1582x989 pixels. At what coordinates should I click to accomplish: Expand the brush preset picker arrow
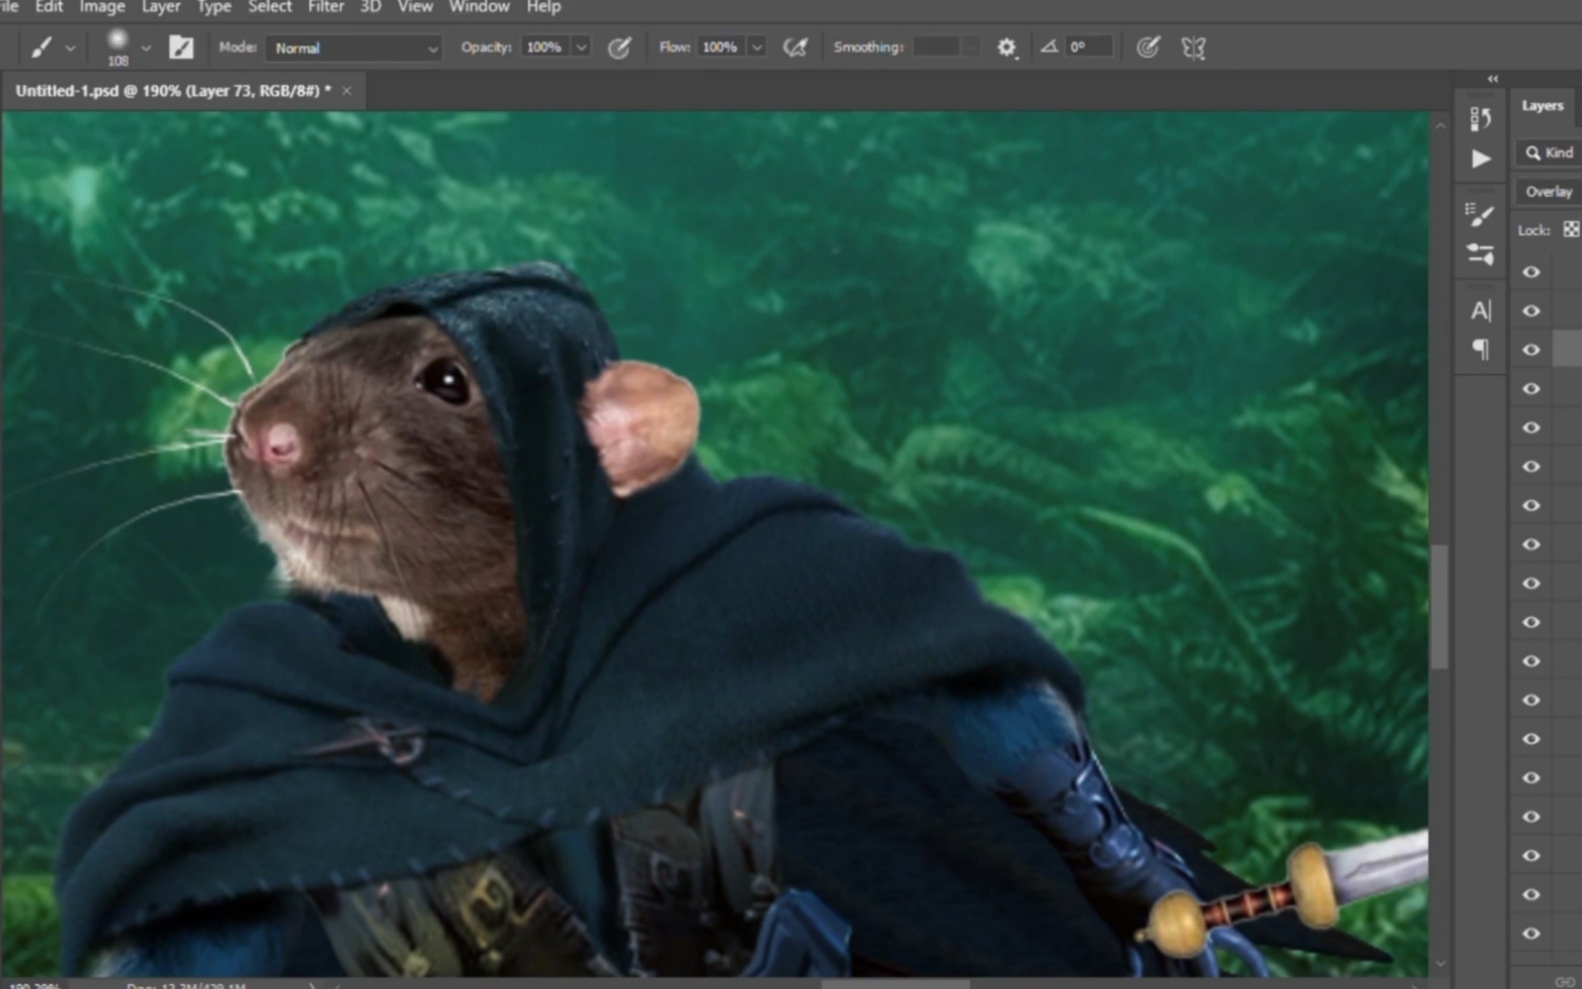pos(146,48)
